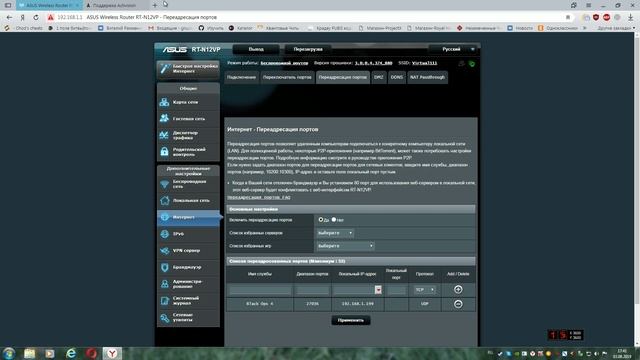Focus the service name input field
This screenshot has width=640, height=360.
tap(260, 290)
